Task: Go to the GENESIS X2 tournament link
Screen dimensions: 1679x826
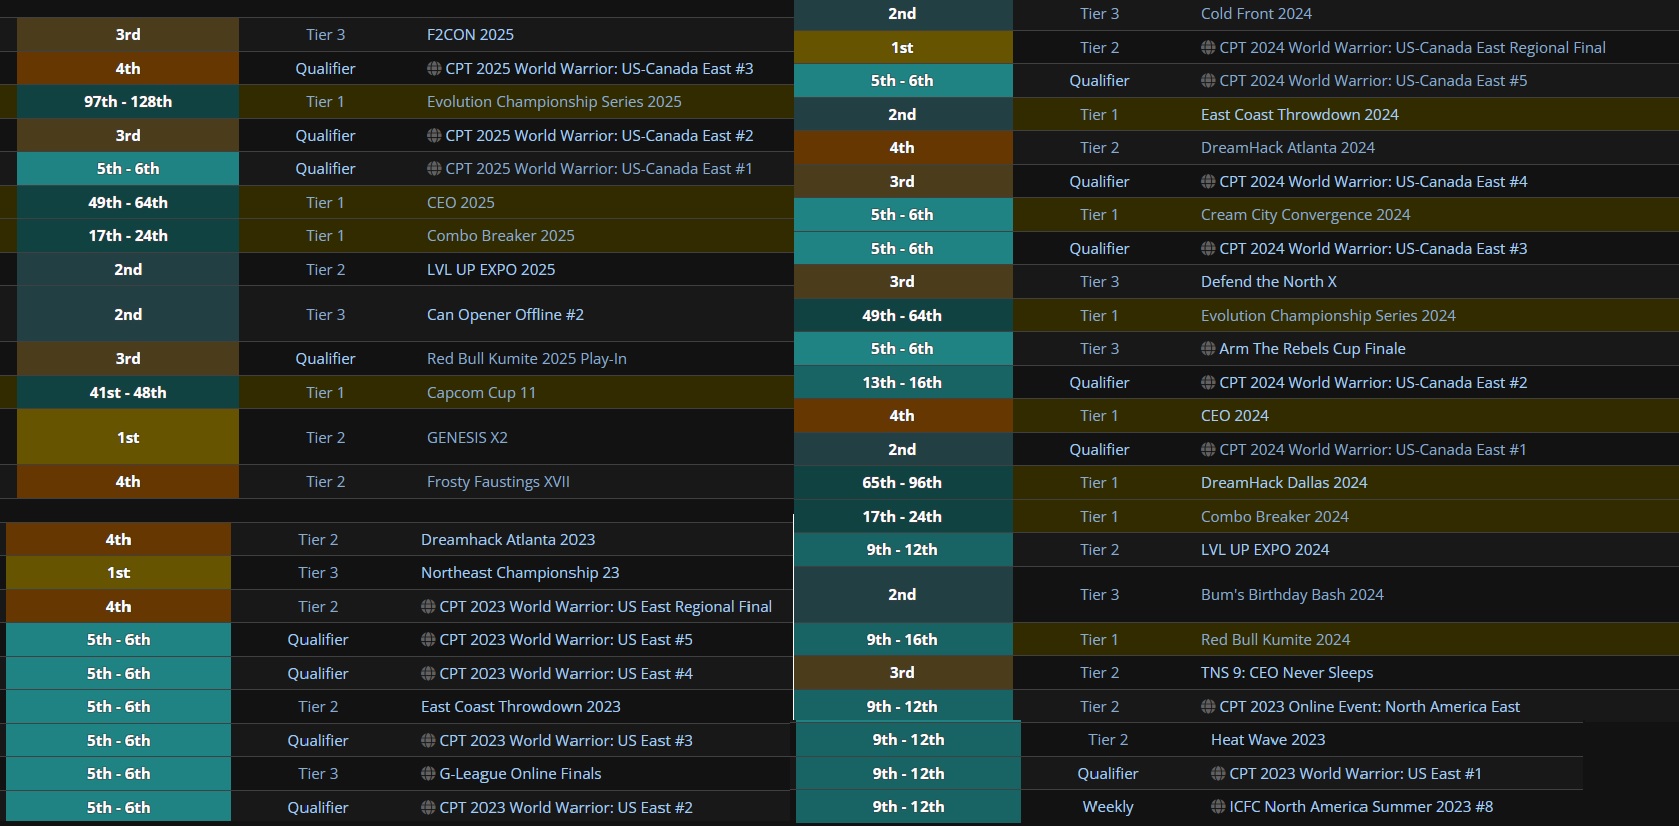Action: (x=467, y=438)
